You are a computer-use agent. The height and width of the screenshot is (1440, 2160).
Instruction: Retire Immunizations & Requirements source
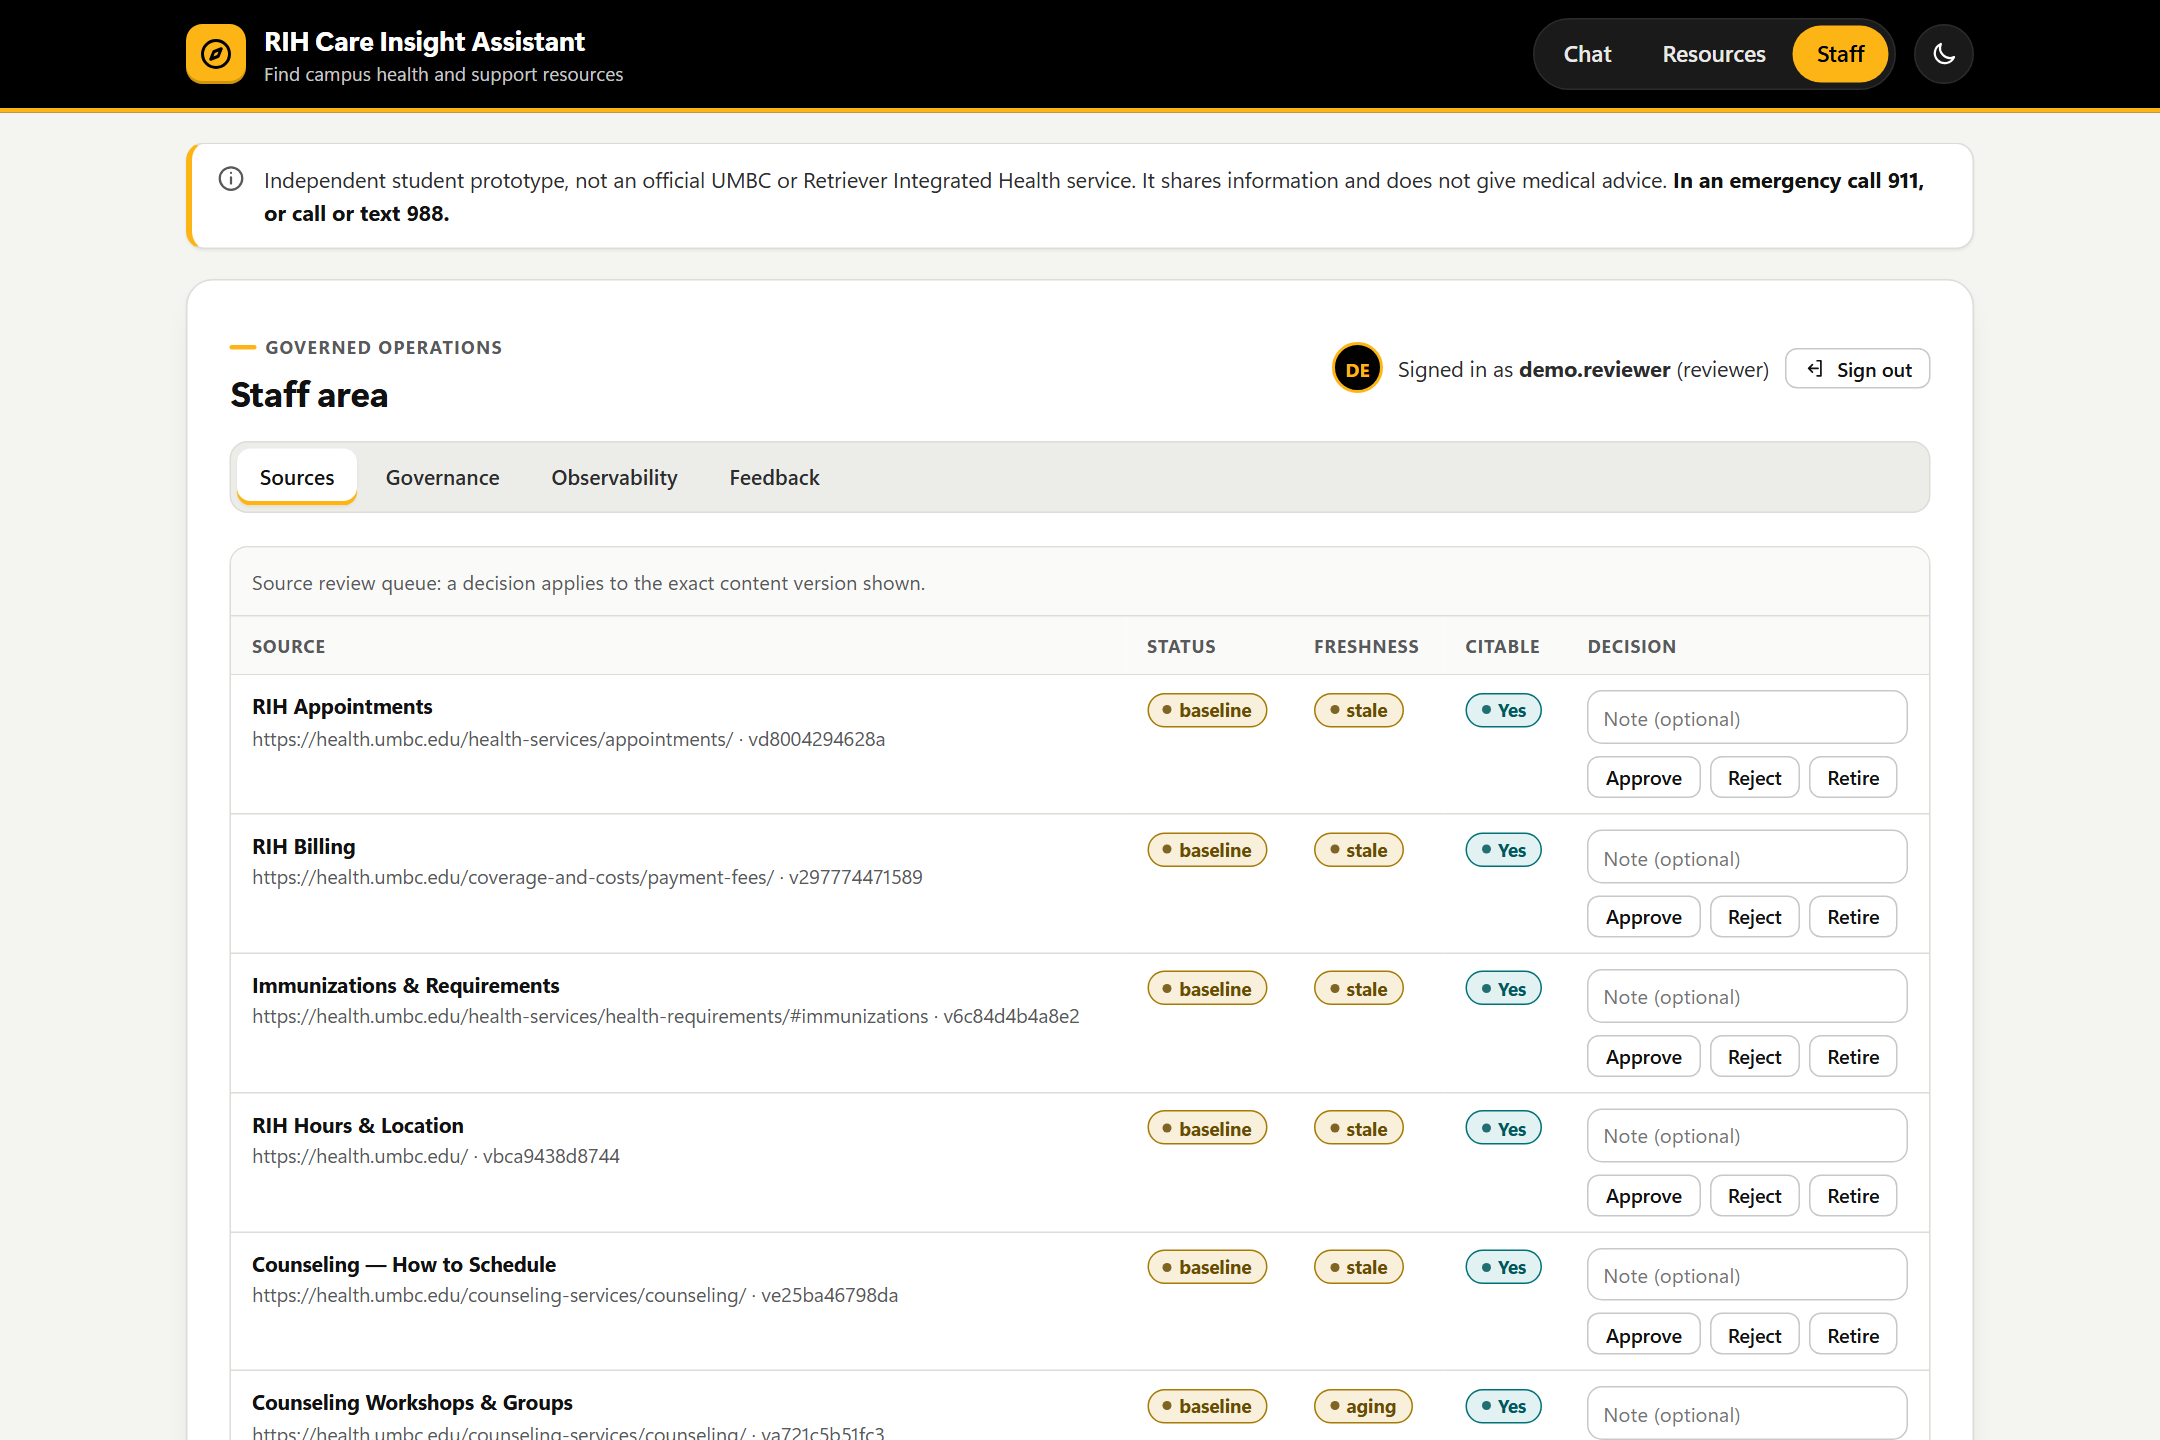(1853, 1057)
